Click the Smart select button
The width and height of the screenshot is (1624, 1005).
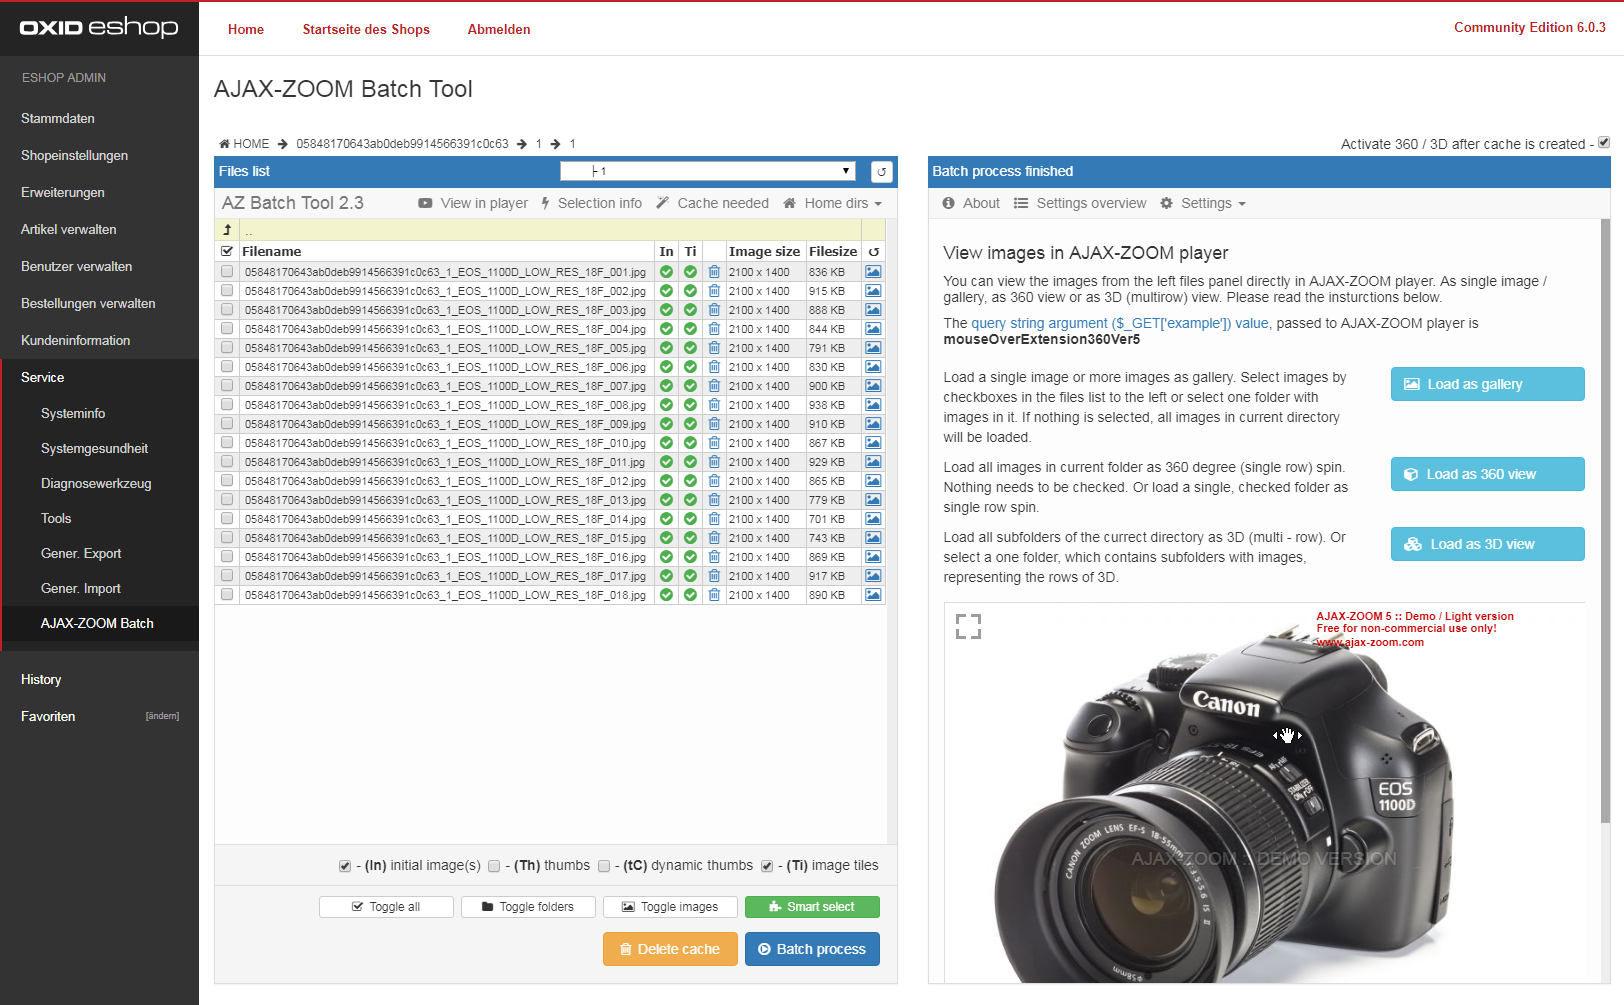tap(812, 907)
